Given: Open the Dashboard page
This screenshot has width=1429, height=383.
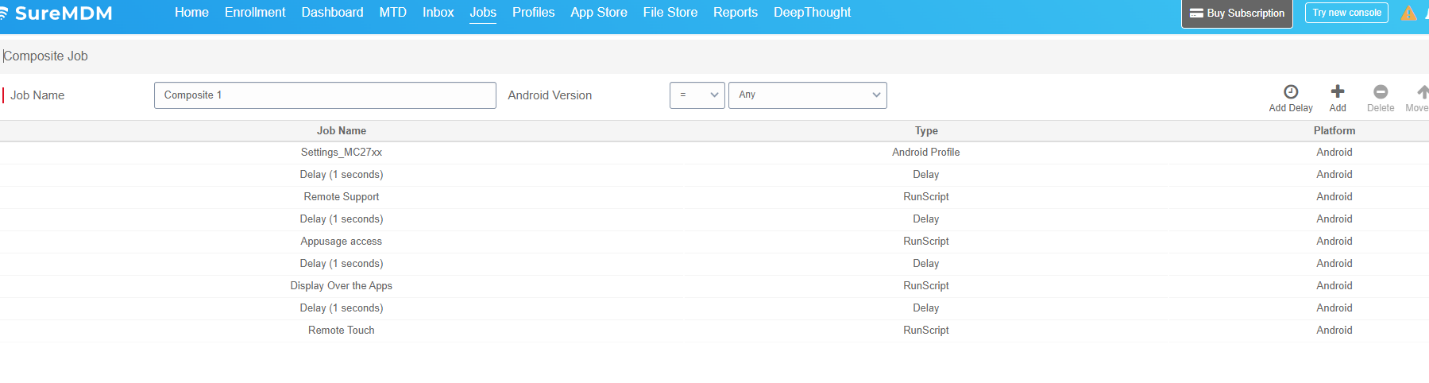Looking at the screenshot, I should click(x=332, y=13).
